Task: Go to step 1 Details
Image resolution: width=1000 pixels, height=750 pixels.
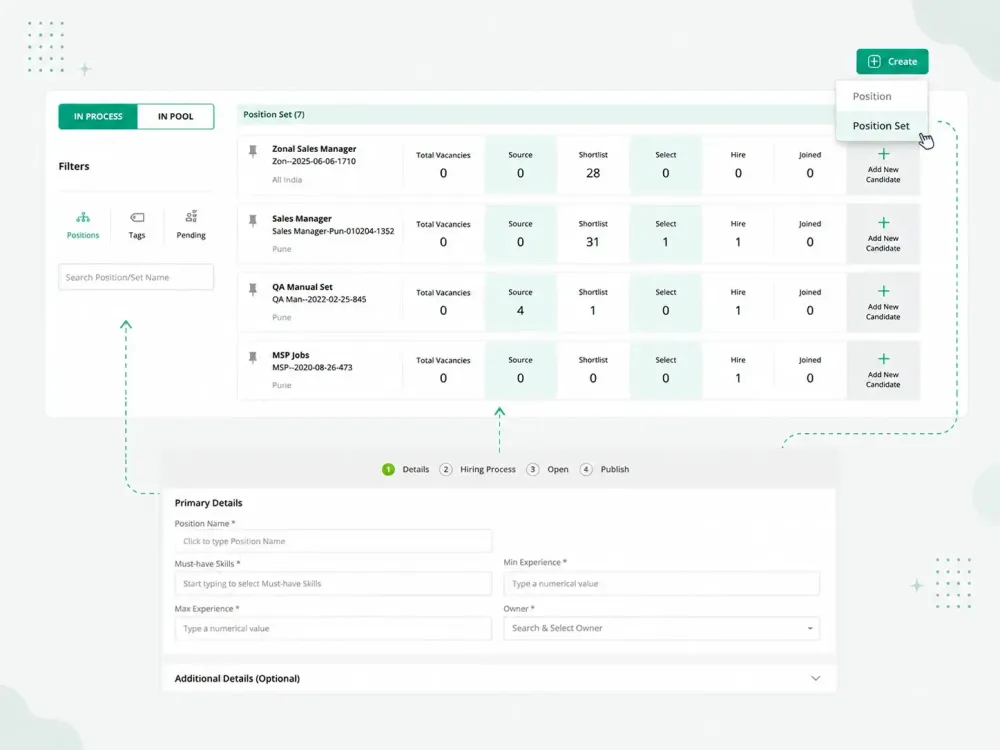Action: [x=406, y=469]
